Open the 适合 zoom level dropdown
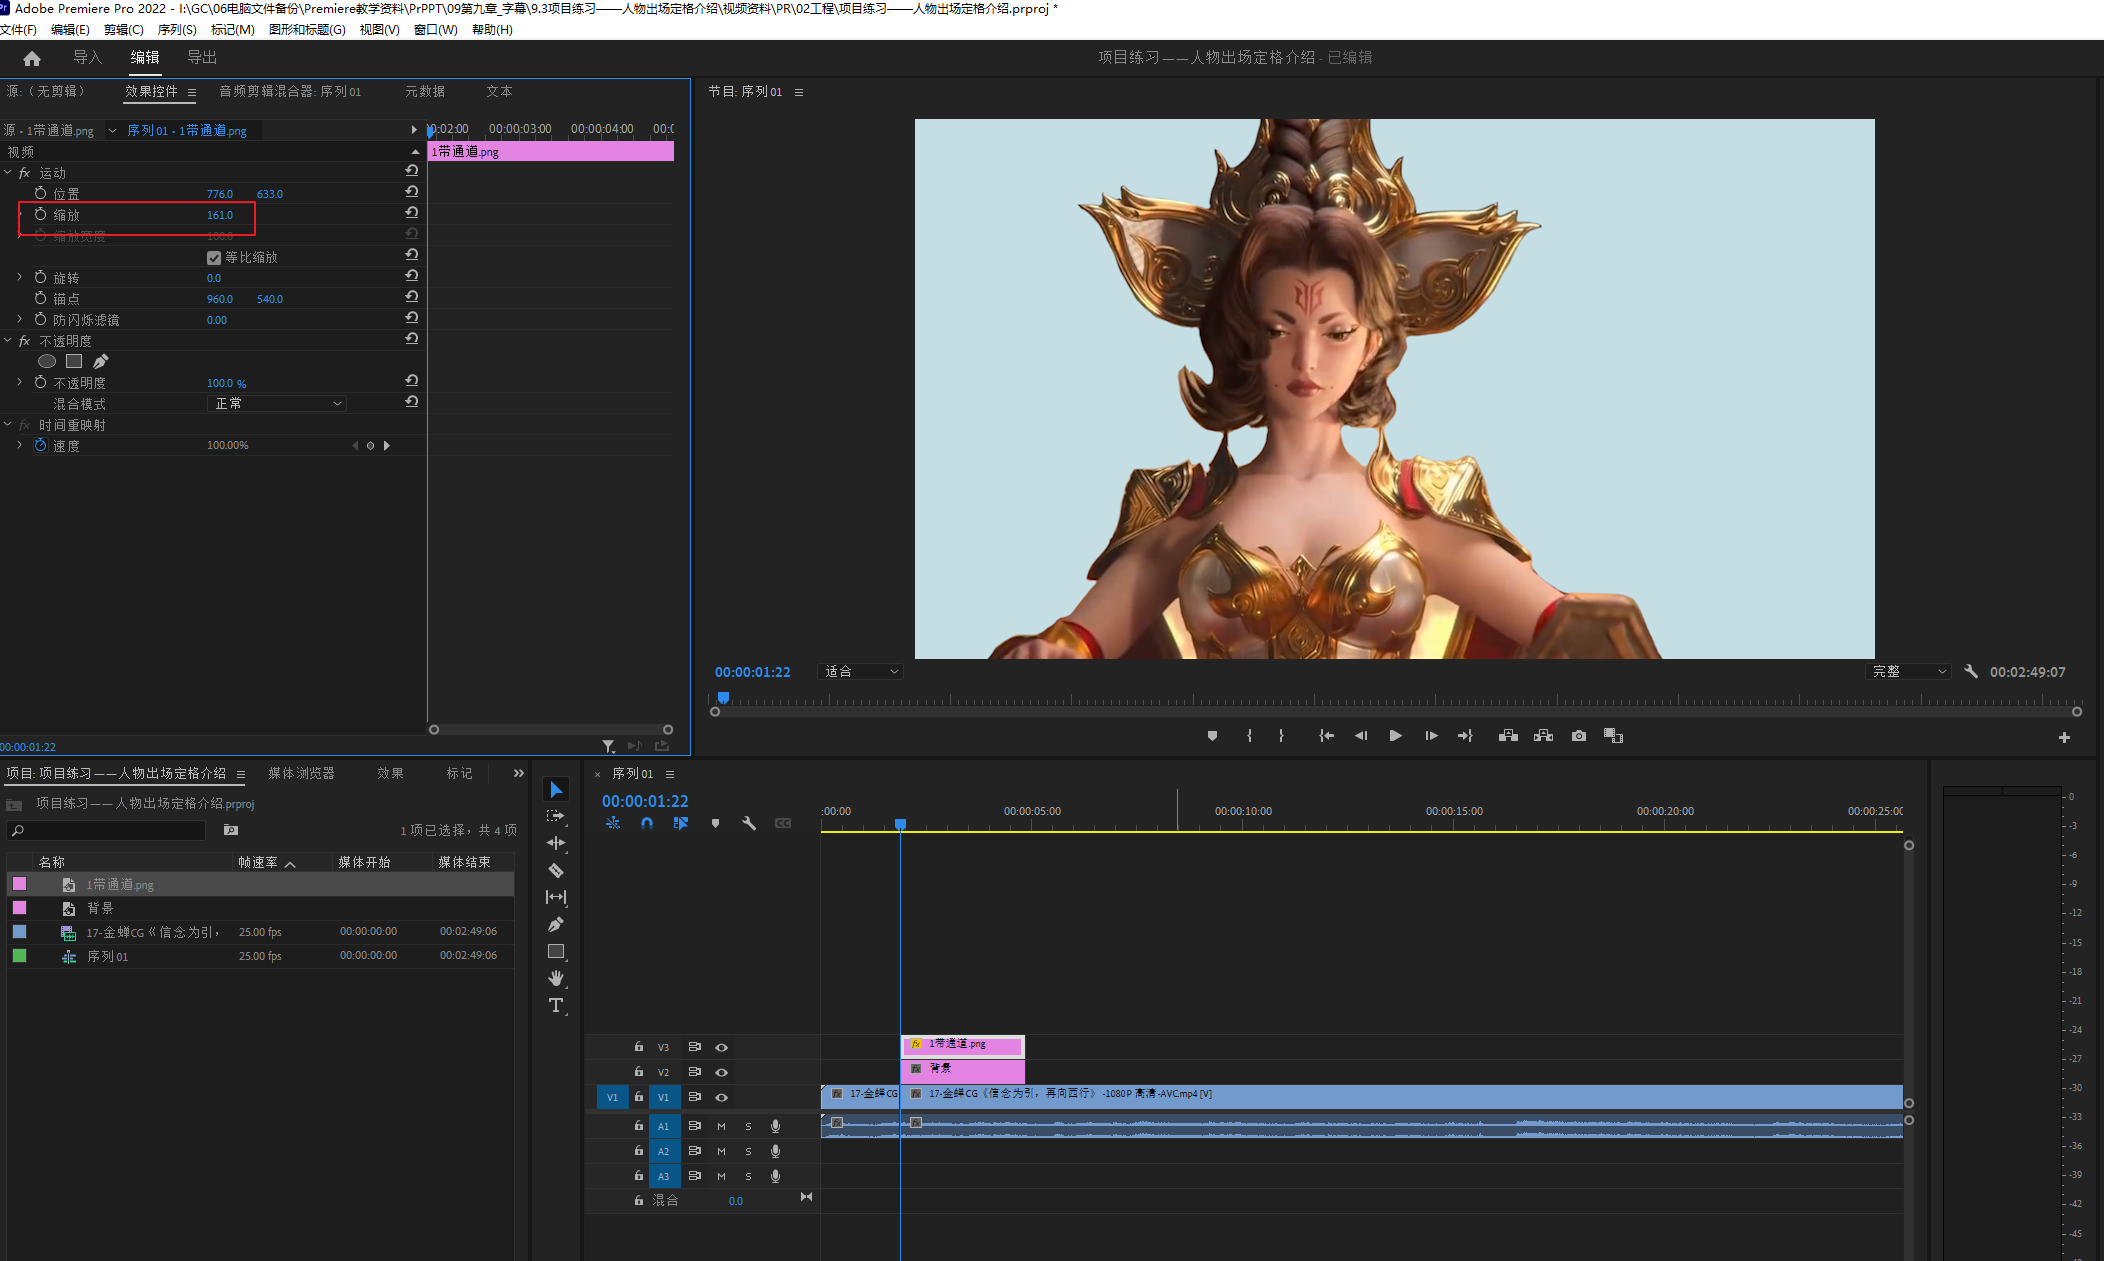The width and height of the screenshot is (2104, 1261). 860,672
